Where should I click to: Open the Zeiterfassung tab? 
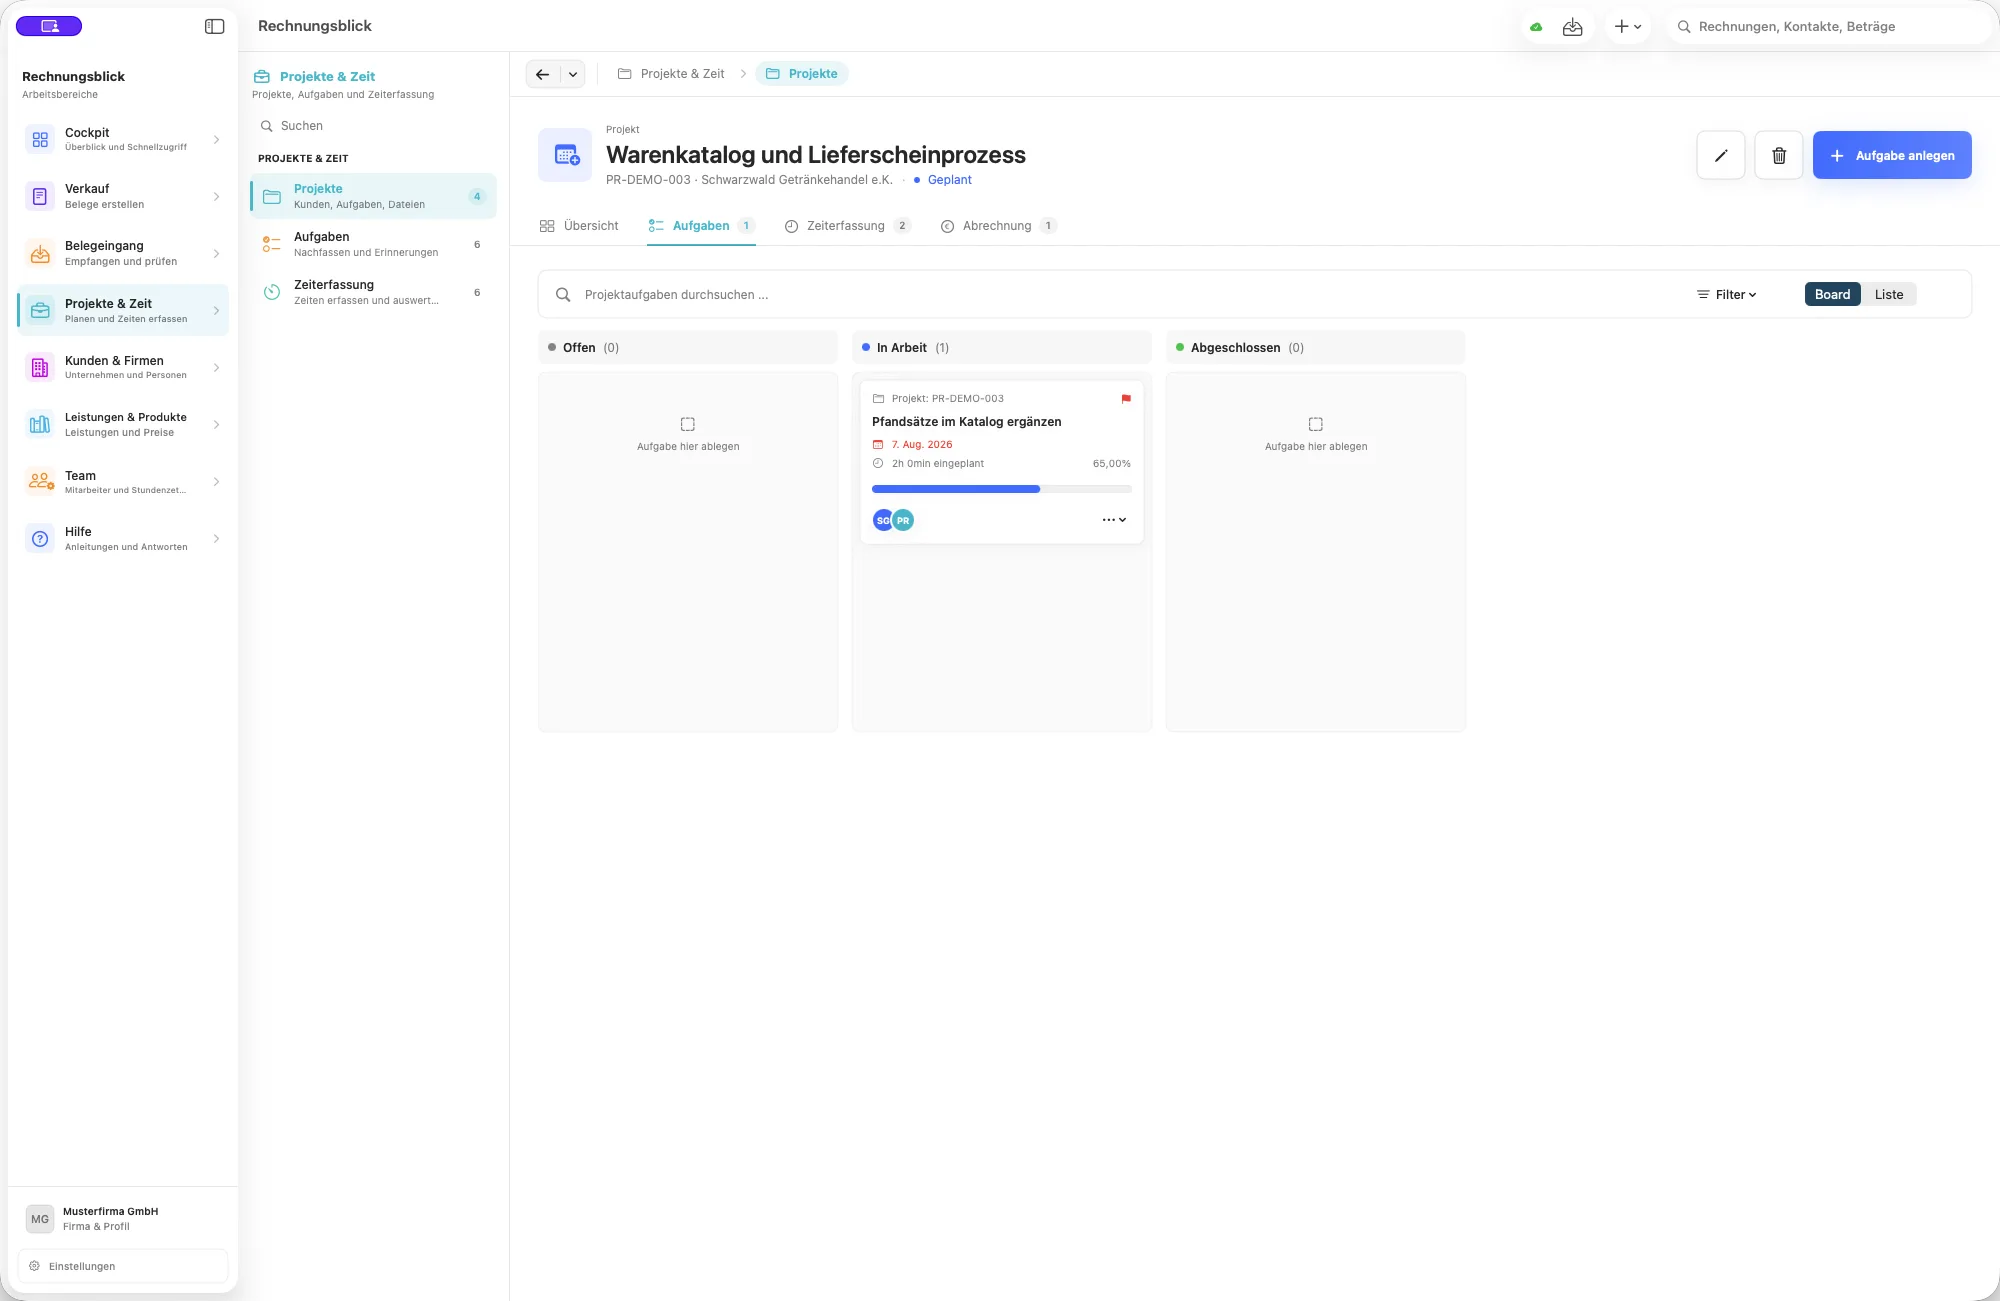point(847,226)
